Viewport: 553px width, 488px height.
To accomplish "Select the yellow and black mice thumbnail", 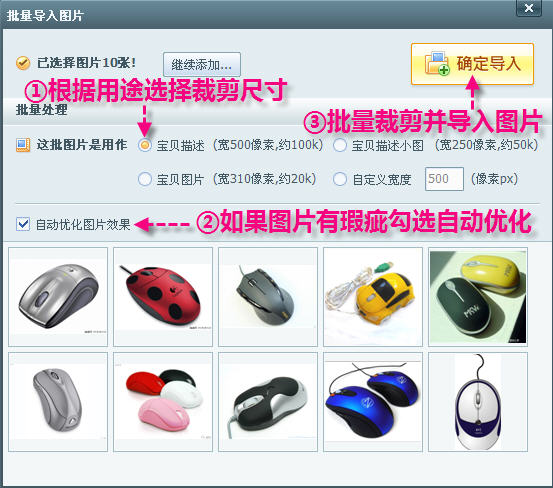I will coord(478,297).
